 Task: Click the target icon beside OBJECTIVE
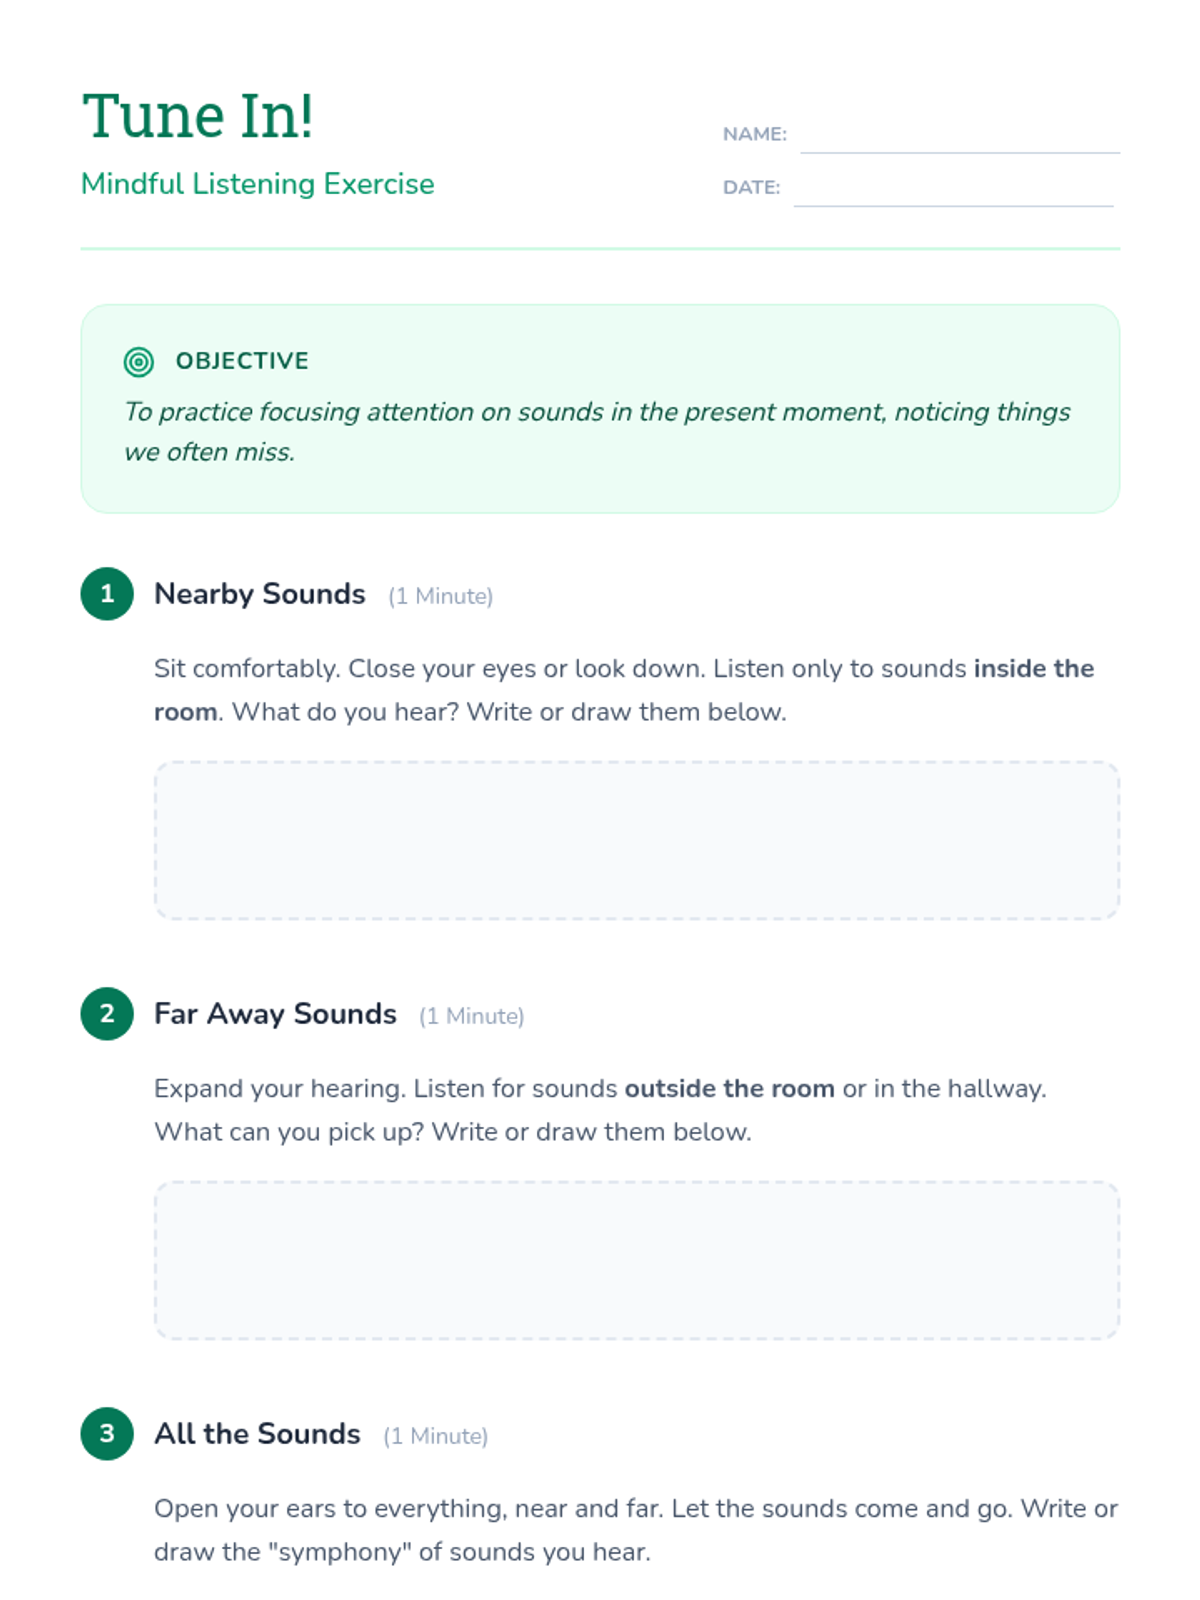pos(139,361)
